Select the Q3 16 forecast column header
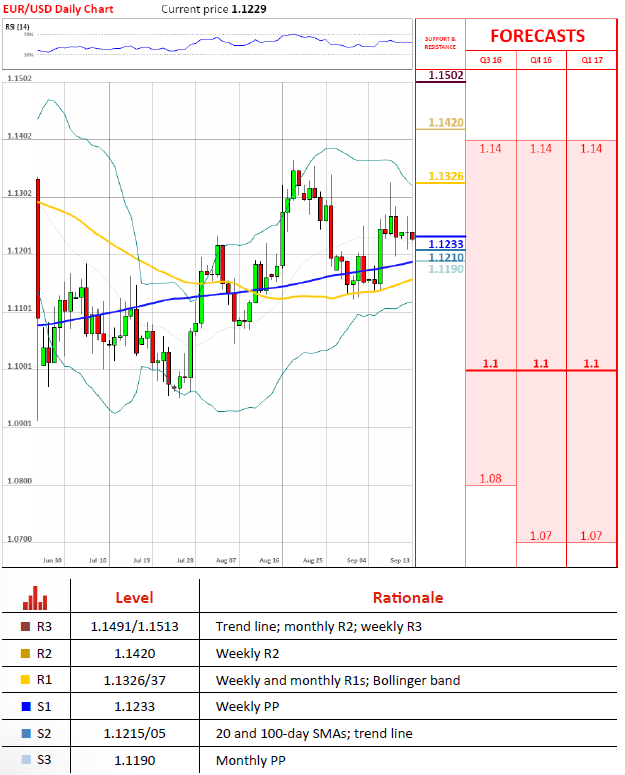625x775 pixels. point(490,61)
